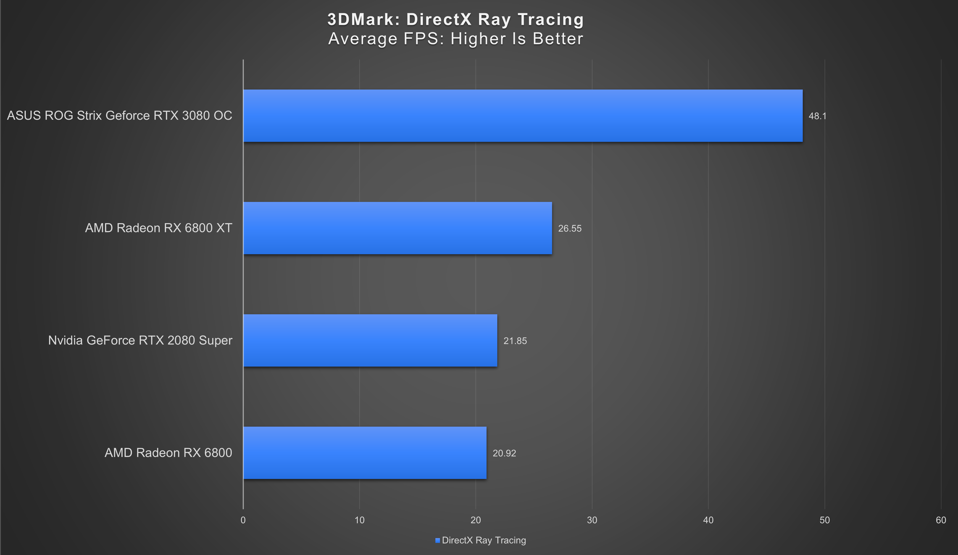Screen dimensions: 958x555
Task: Select the RTX 3080 OC blue bar
Action: pos(523,116)
